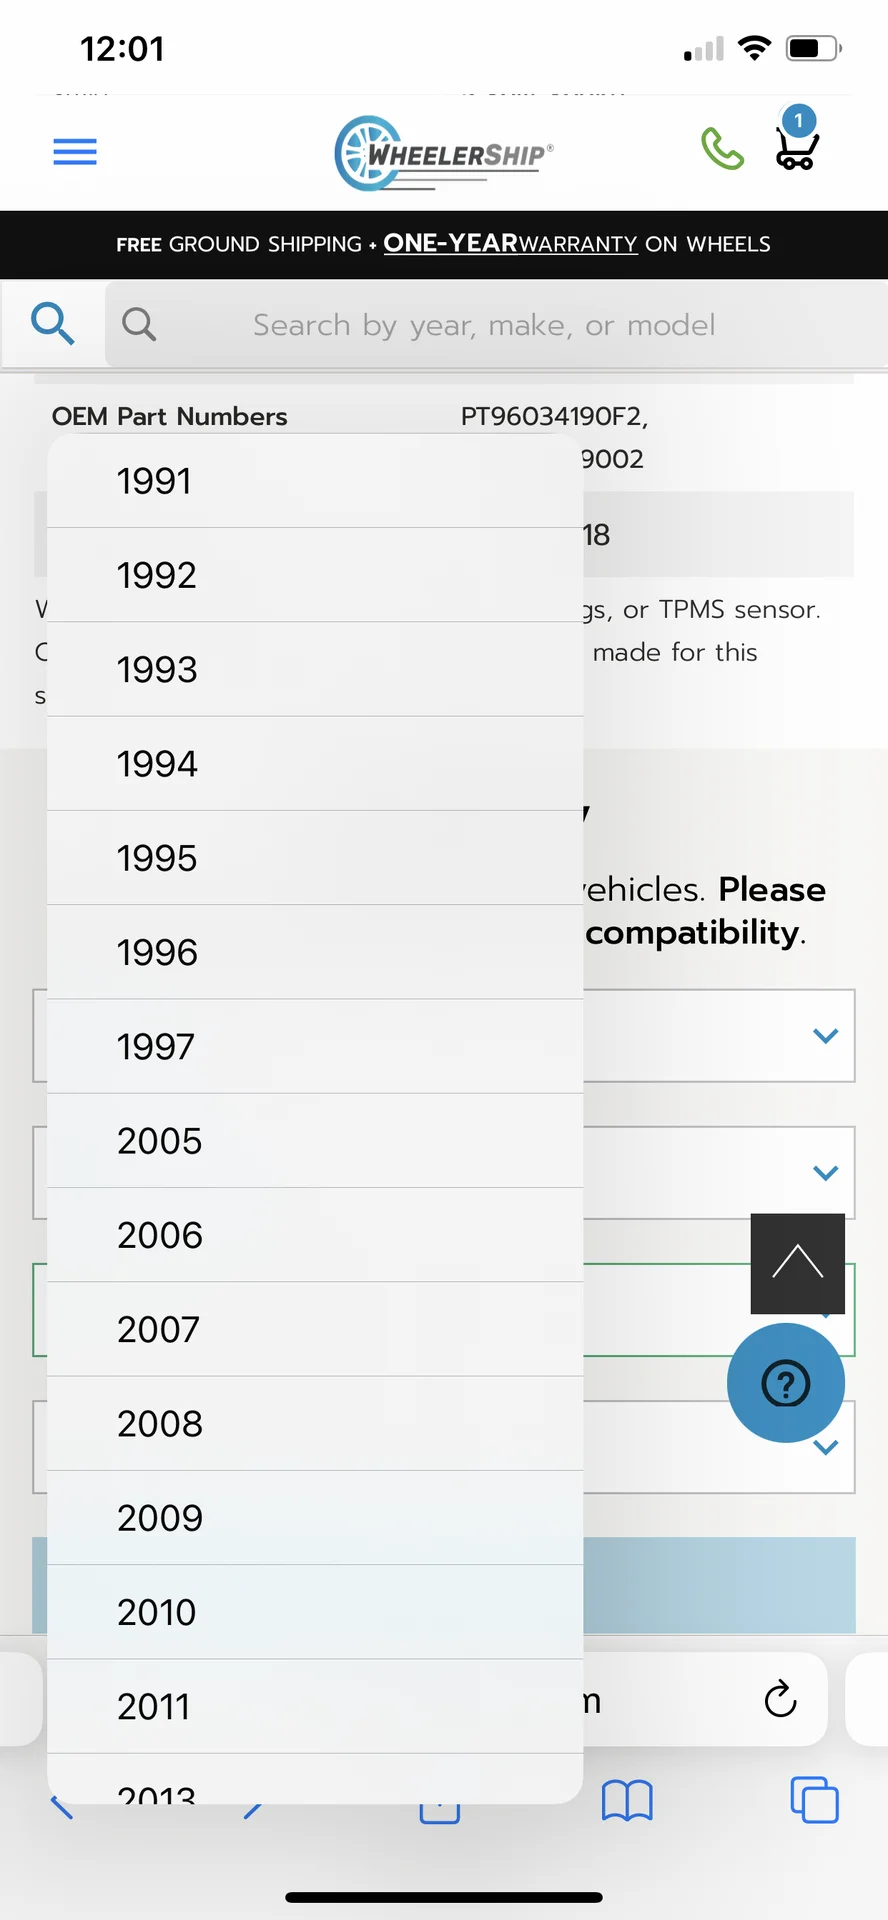The image size is (888, 1920).
Task: Focus the search by year, make, model field
Action: point(497,324)
